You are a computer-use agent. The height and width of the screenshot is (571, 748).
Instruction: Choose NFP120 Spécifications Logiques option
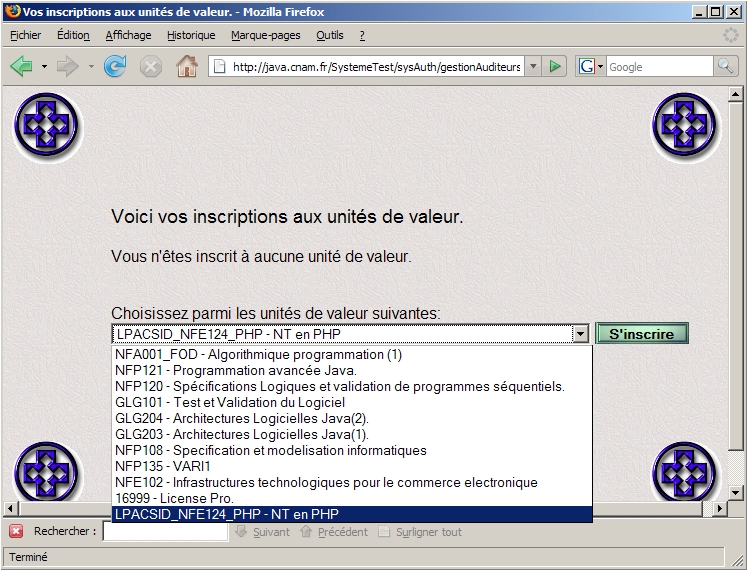coord(352,386)
